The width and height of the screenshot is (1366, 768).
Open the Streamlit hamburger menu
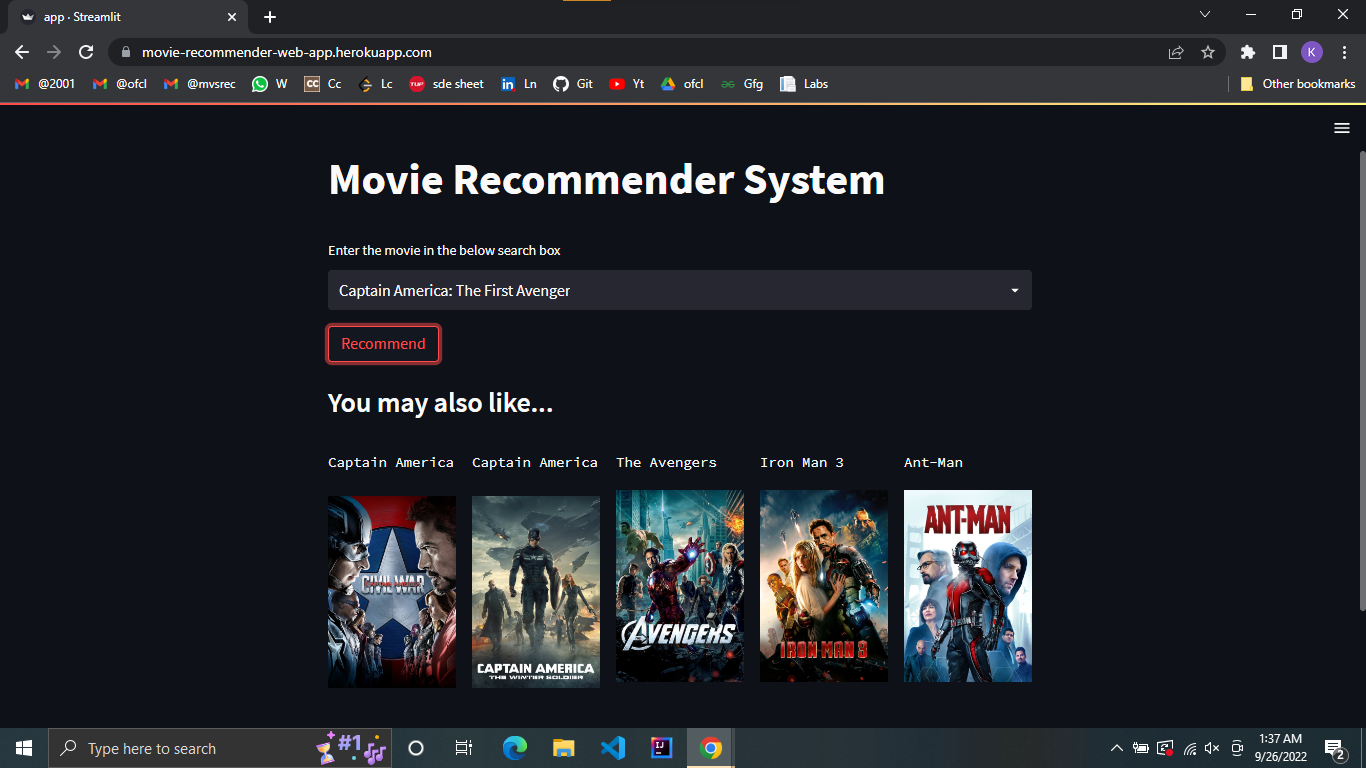coord(1341,128)
